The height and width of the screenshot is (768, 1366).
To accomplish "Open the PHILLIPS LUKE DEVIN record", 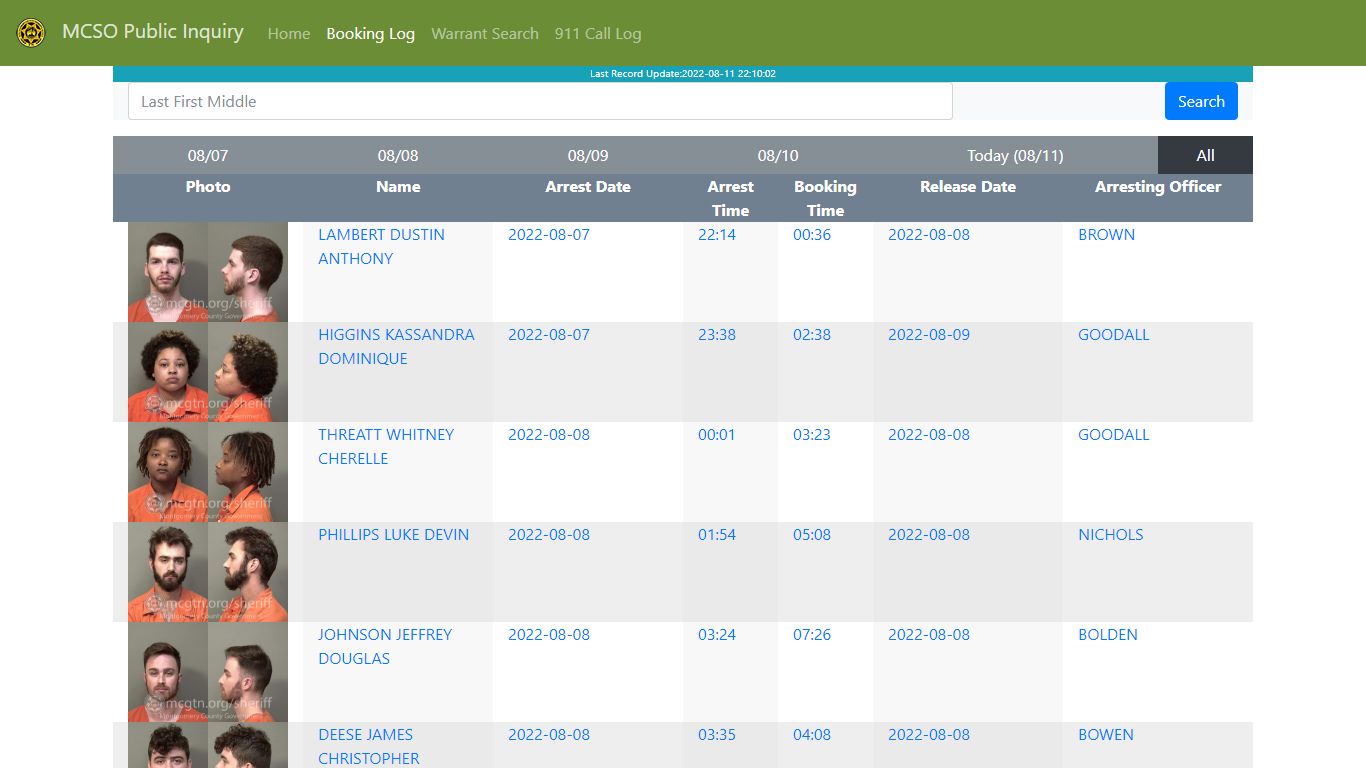I will click(x=393, y=534).
